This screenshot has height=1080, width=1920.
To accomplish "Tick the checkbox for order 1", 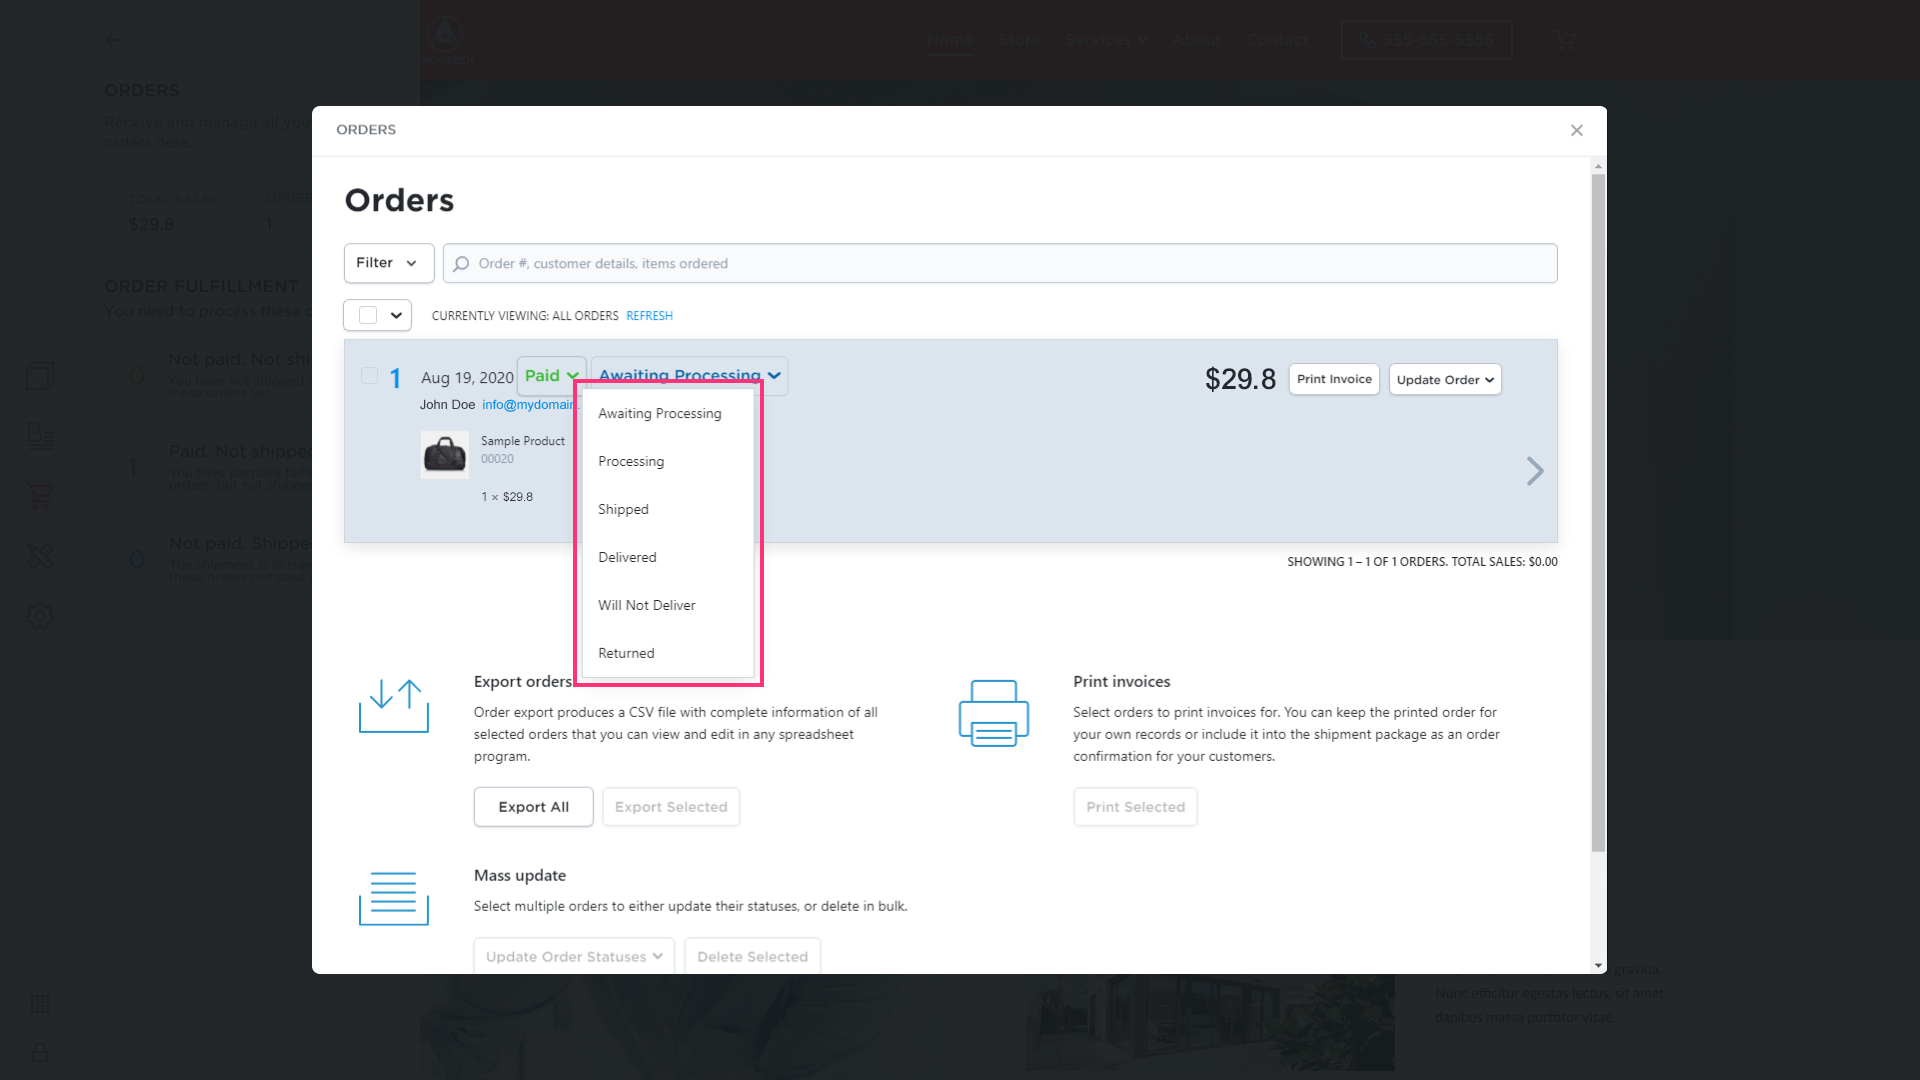I will point(369,376).
